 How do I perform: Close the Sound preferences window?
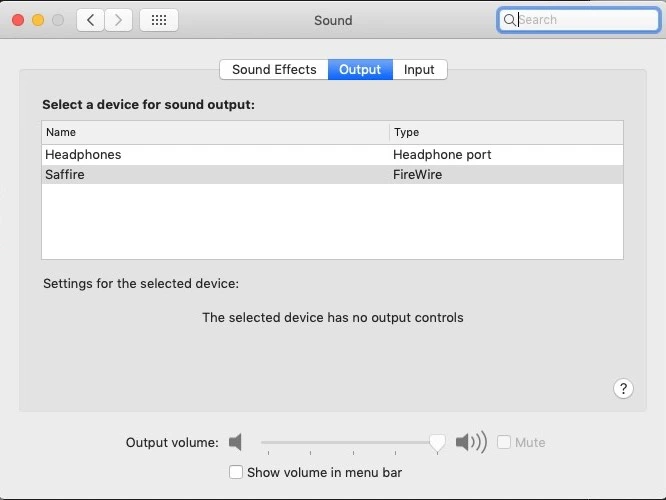(18, 20)
